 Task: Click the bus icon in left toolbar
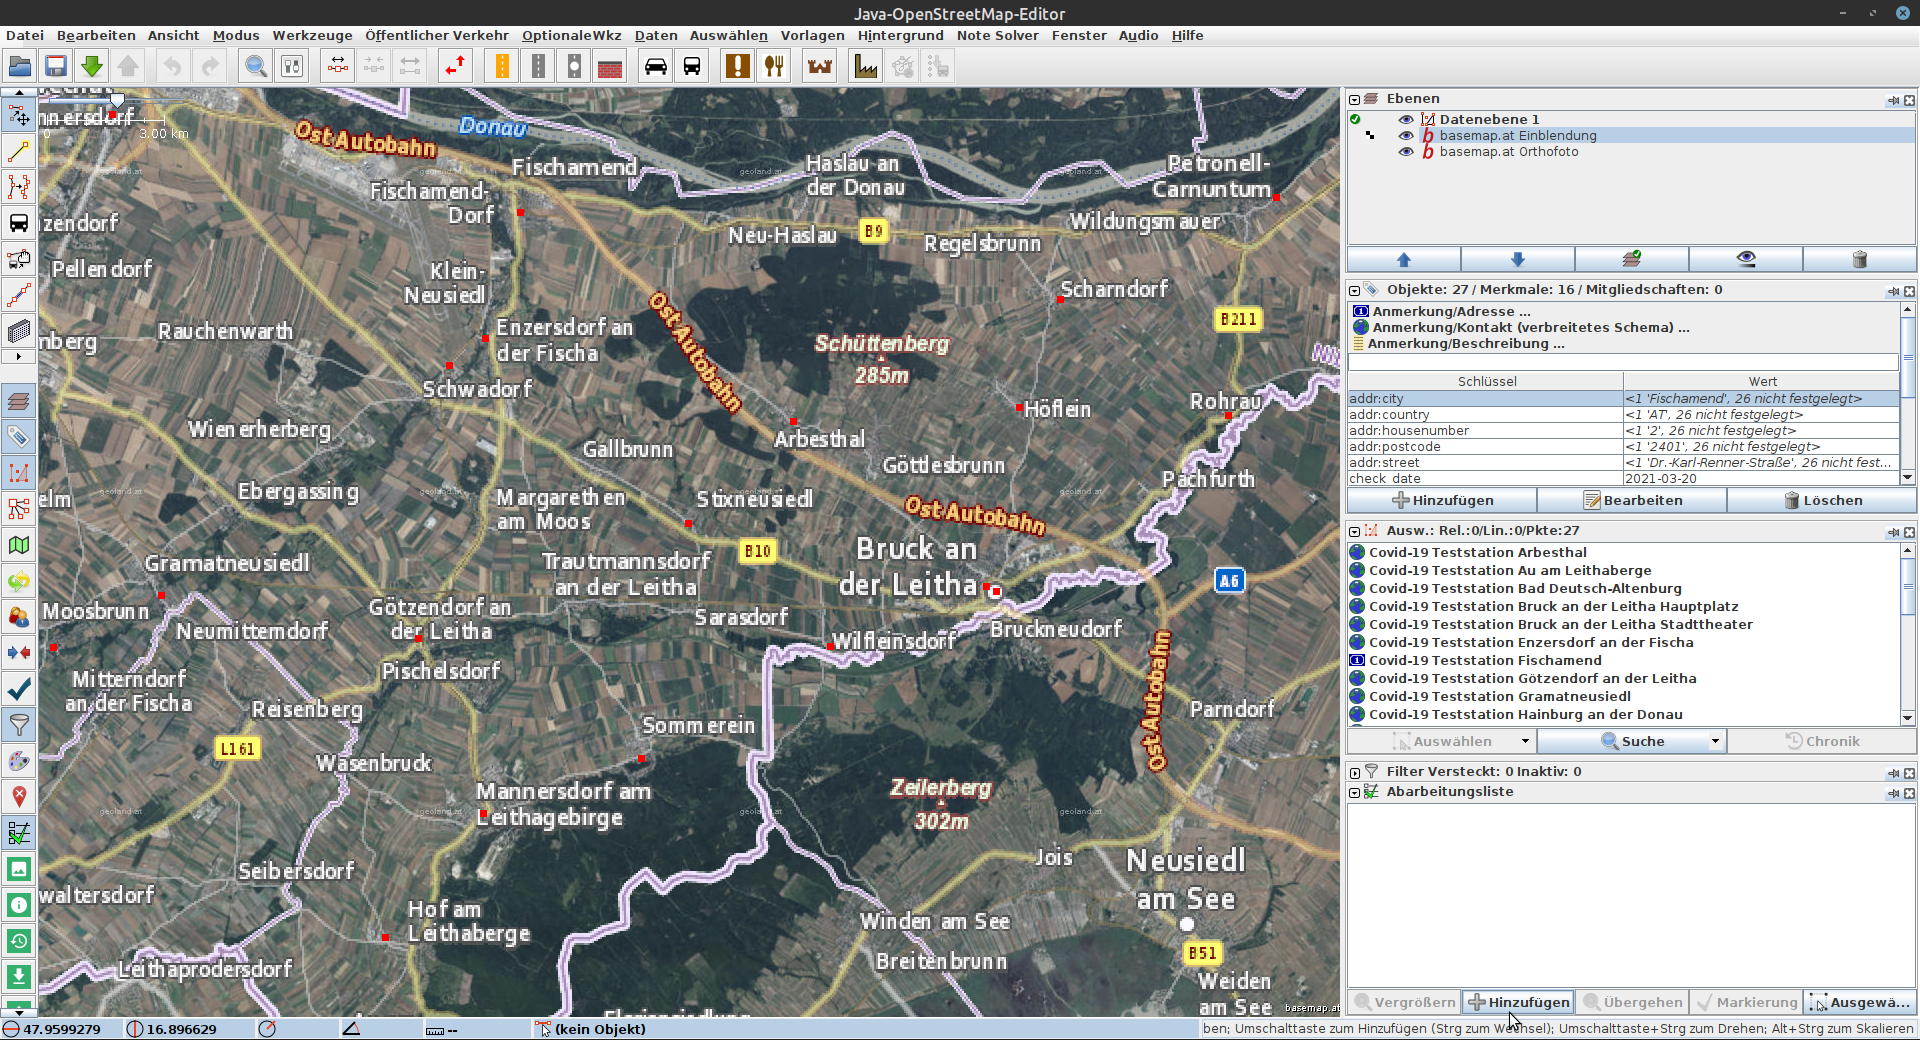point(19,223)
